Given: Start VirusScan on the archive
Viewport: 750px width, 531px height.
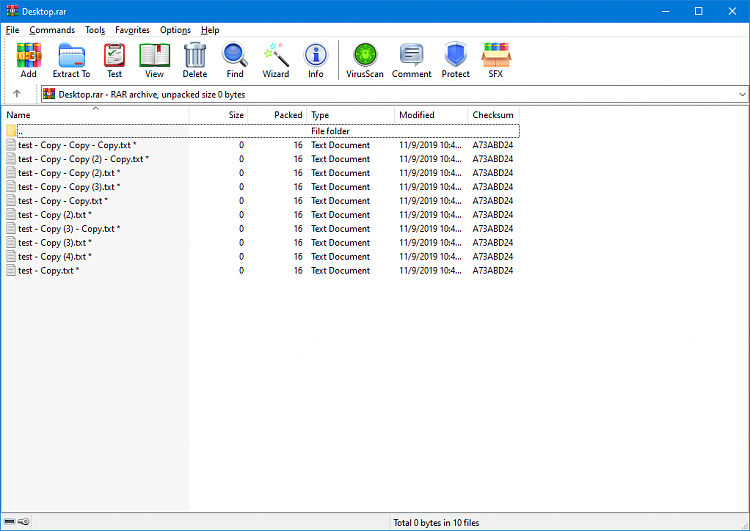Looking at the screenshot, I should (365, 60).
